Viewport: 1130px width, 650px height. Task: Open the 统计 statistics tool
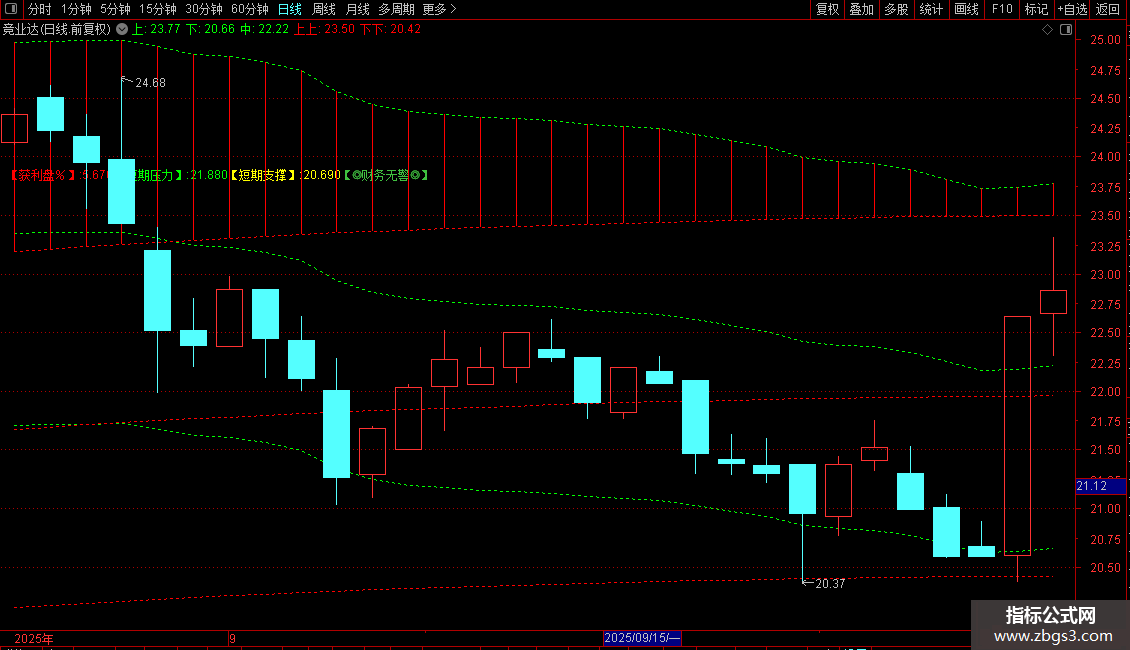tap(931, 9)
